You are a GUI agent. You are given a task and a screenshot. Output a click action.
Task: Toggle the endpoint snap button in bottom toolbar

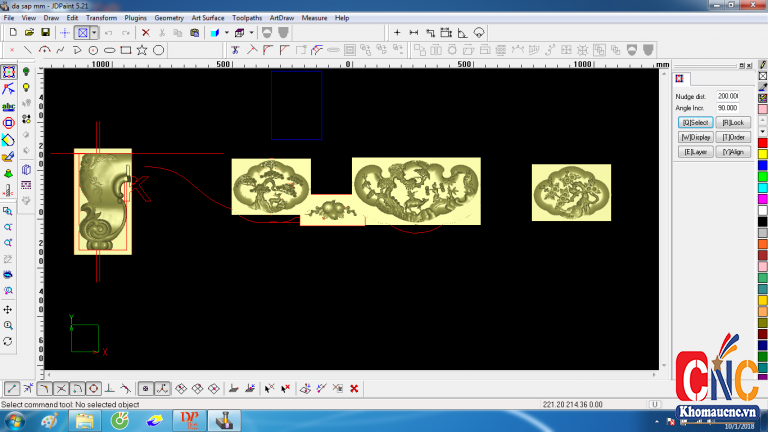coord(11,388)
